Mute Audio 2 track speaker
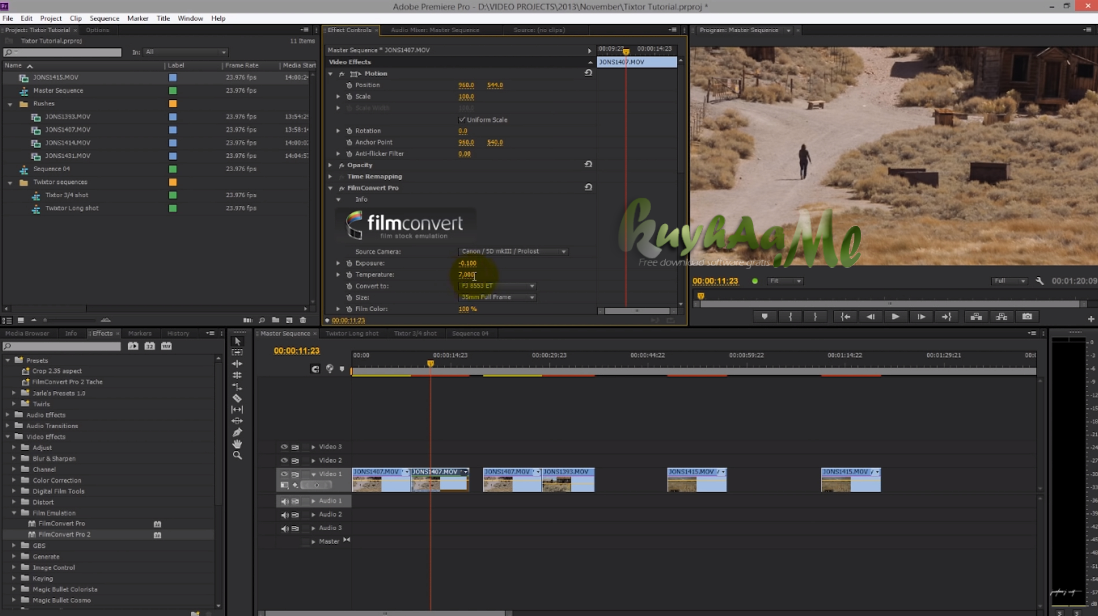Image resolution: width=1098 pixels, height=616 pixels. [284, 514]
